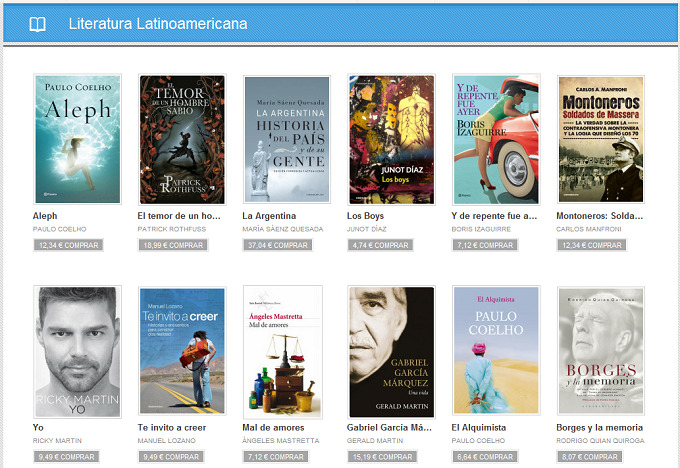Select author Ángeles Mastretta
680x468 pixels.
[x=281, y=441]
